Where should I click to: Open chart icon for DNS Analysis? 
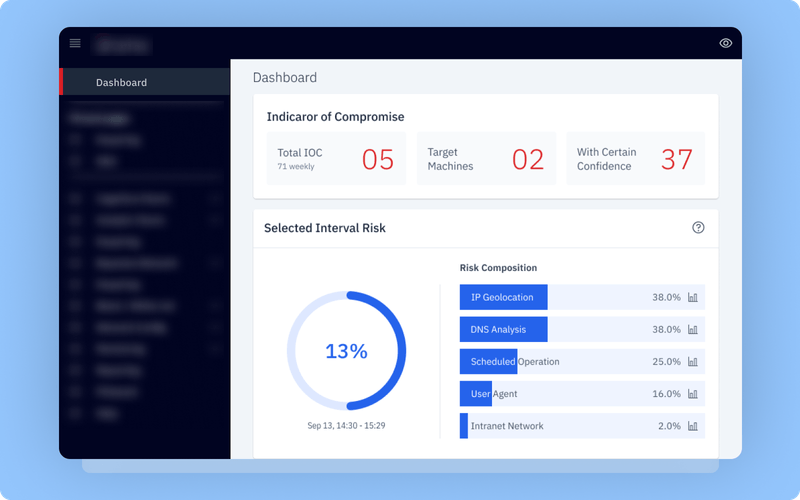click(x=693, y=329)
